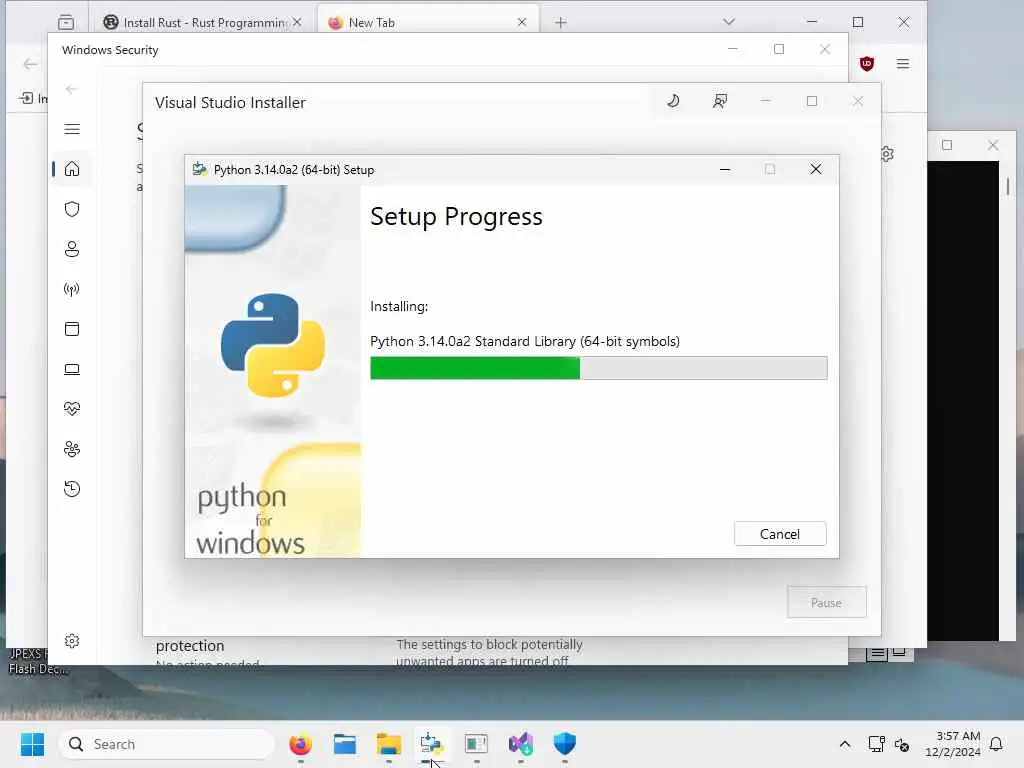
Task: Expand the list all tabs dropdown
Action: tap(729, 22)
